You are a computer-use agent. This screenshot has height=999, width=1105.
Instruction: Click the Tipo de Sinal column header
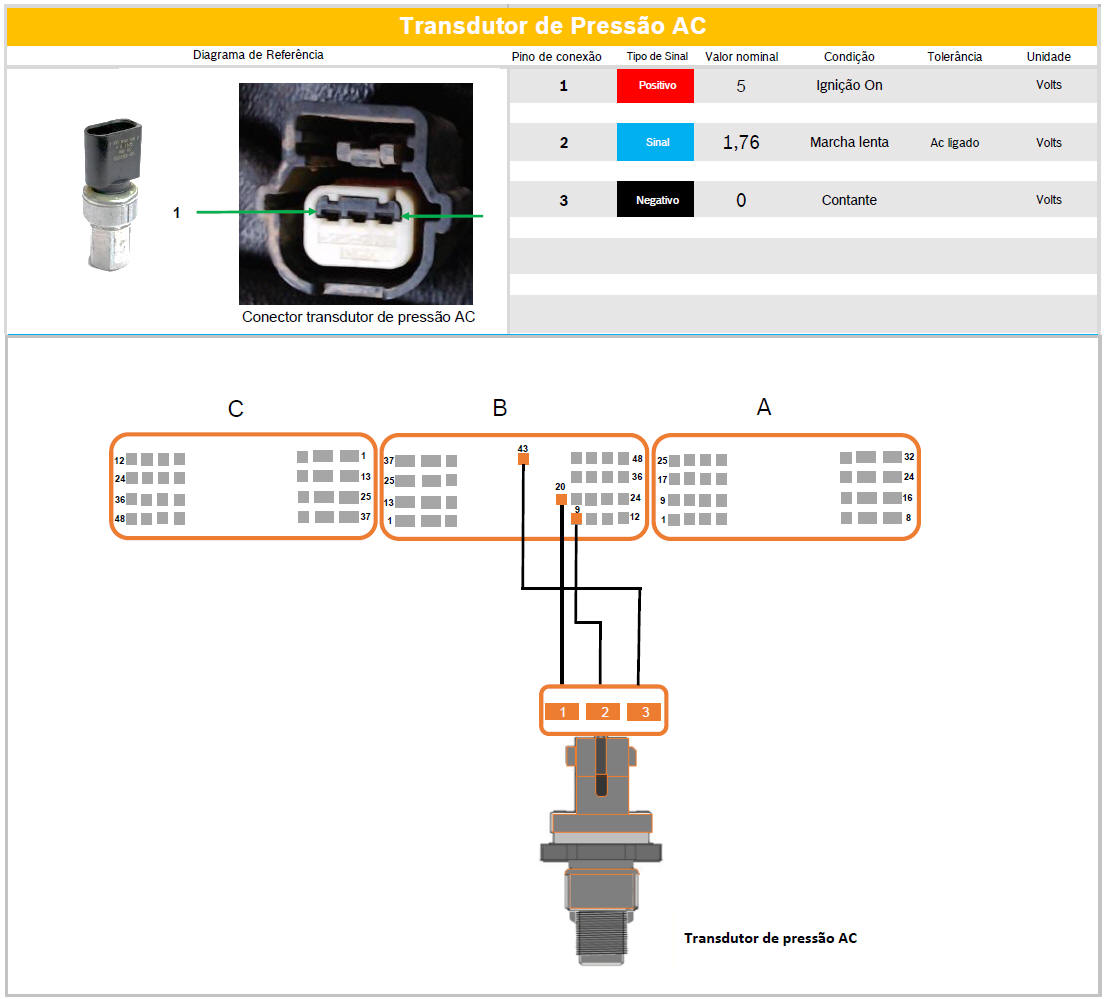click(x=656, y=57)
